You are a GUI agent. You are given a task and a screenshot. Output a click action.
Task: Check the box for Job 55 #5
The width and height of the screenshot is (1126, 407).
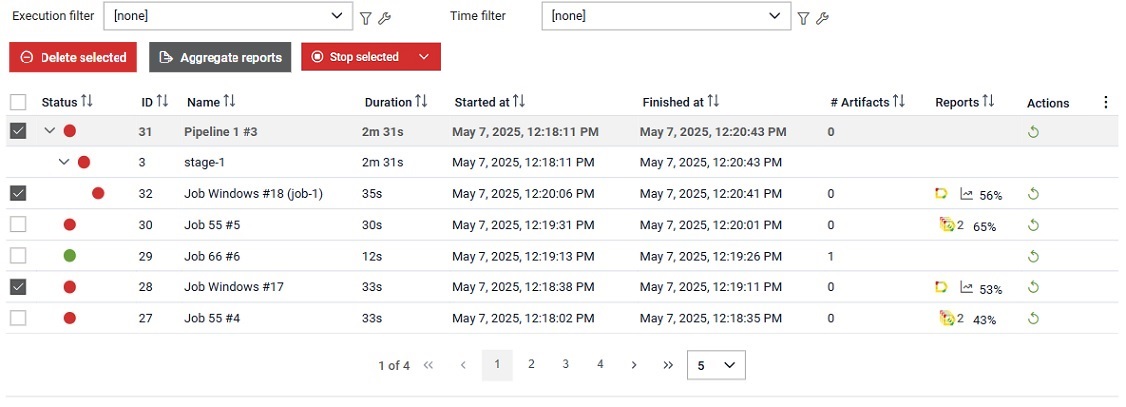click(18, 225)
